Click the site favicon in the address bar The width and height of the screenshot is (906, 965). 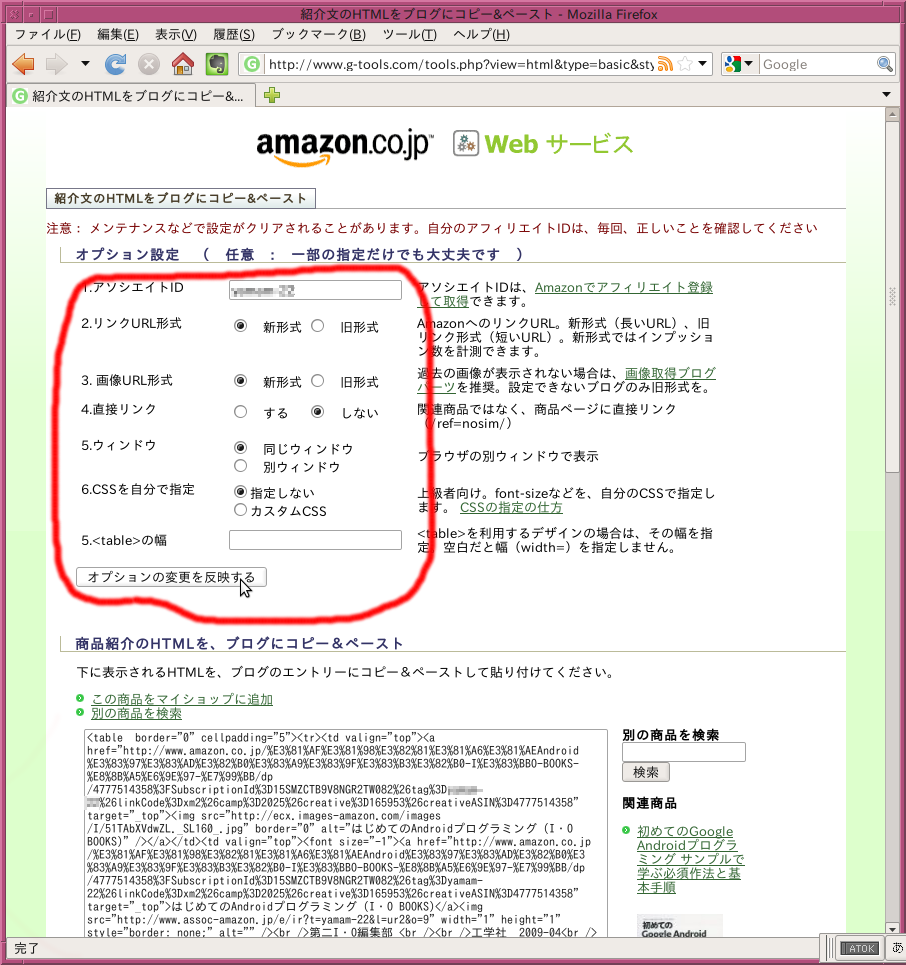(x=252, y=64)
